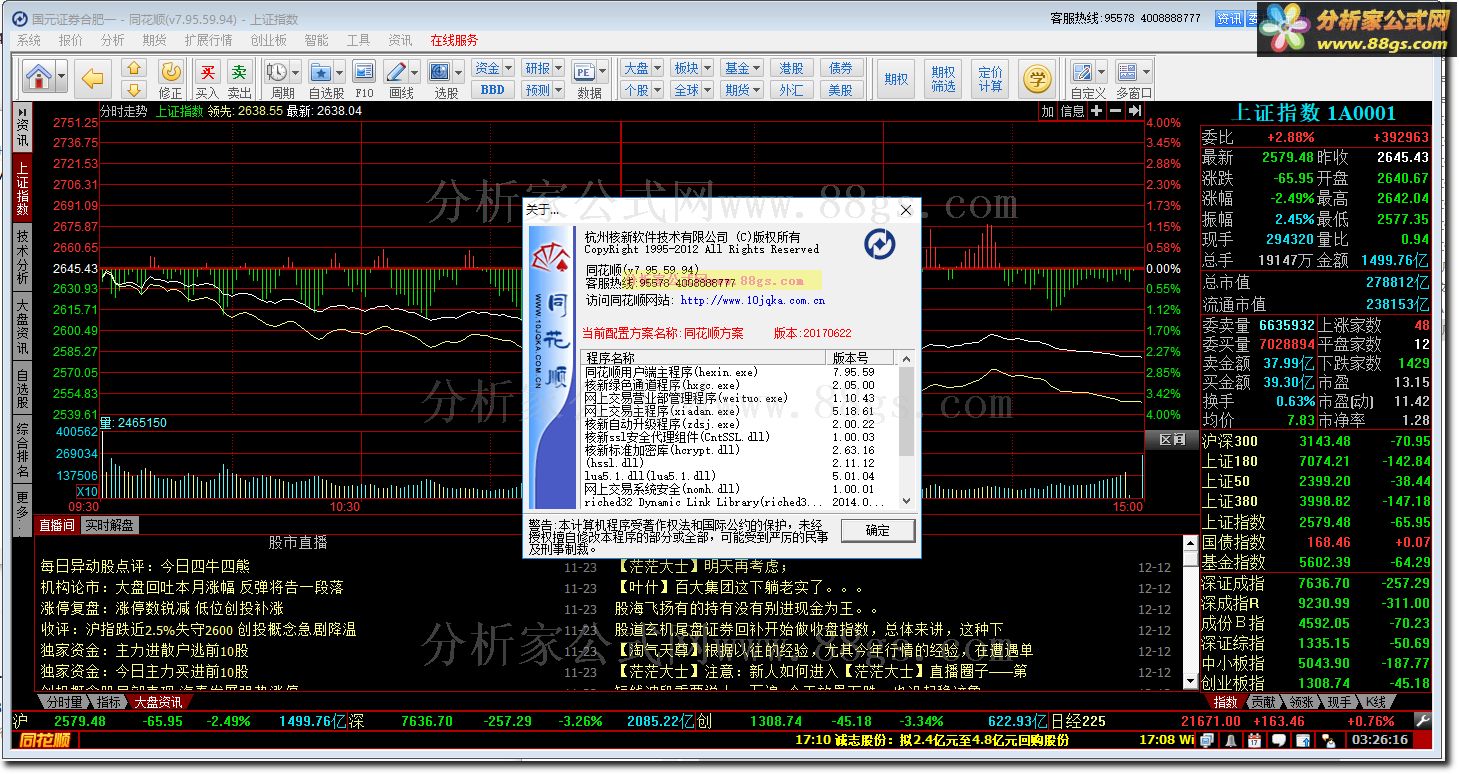
Task: Switch to the 实时解盘 tab
Action: tap(109, 525)
